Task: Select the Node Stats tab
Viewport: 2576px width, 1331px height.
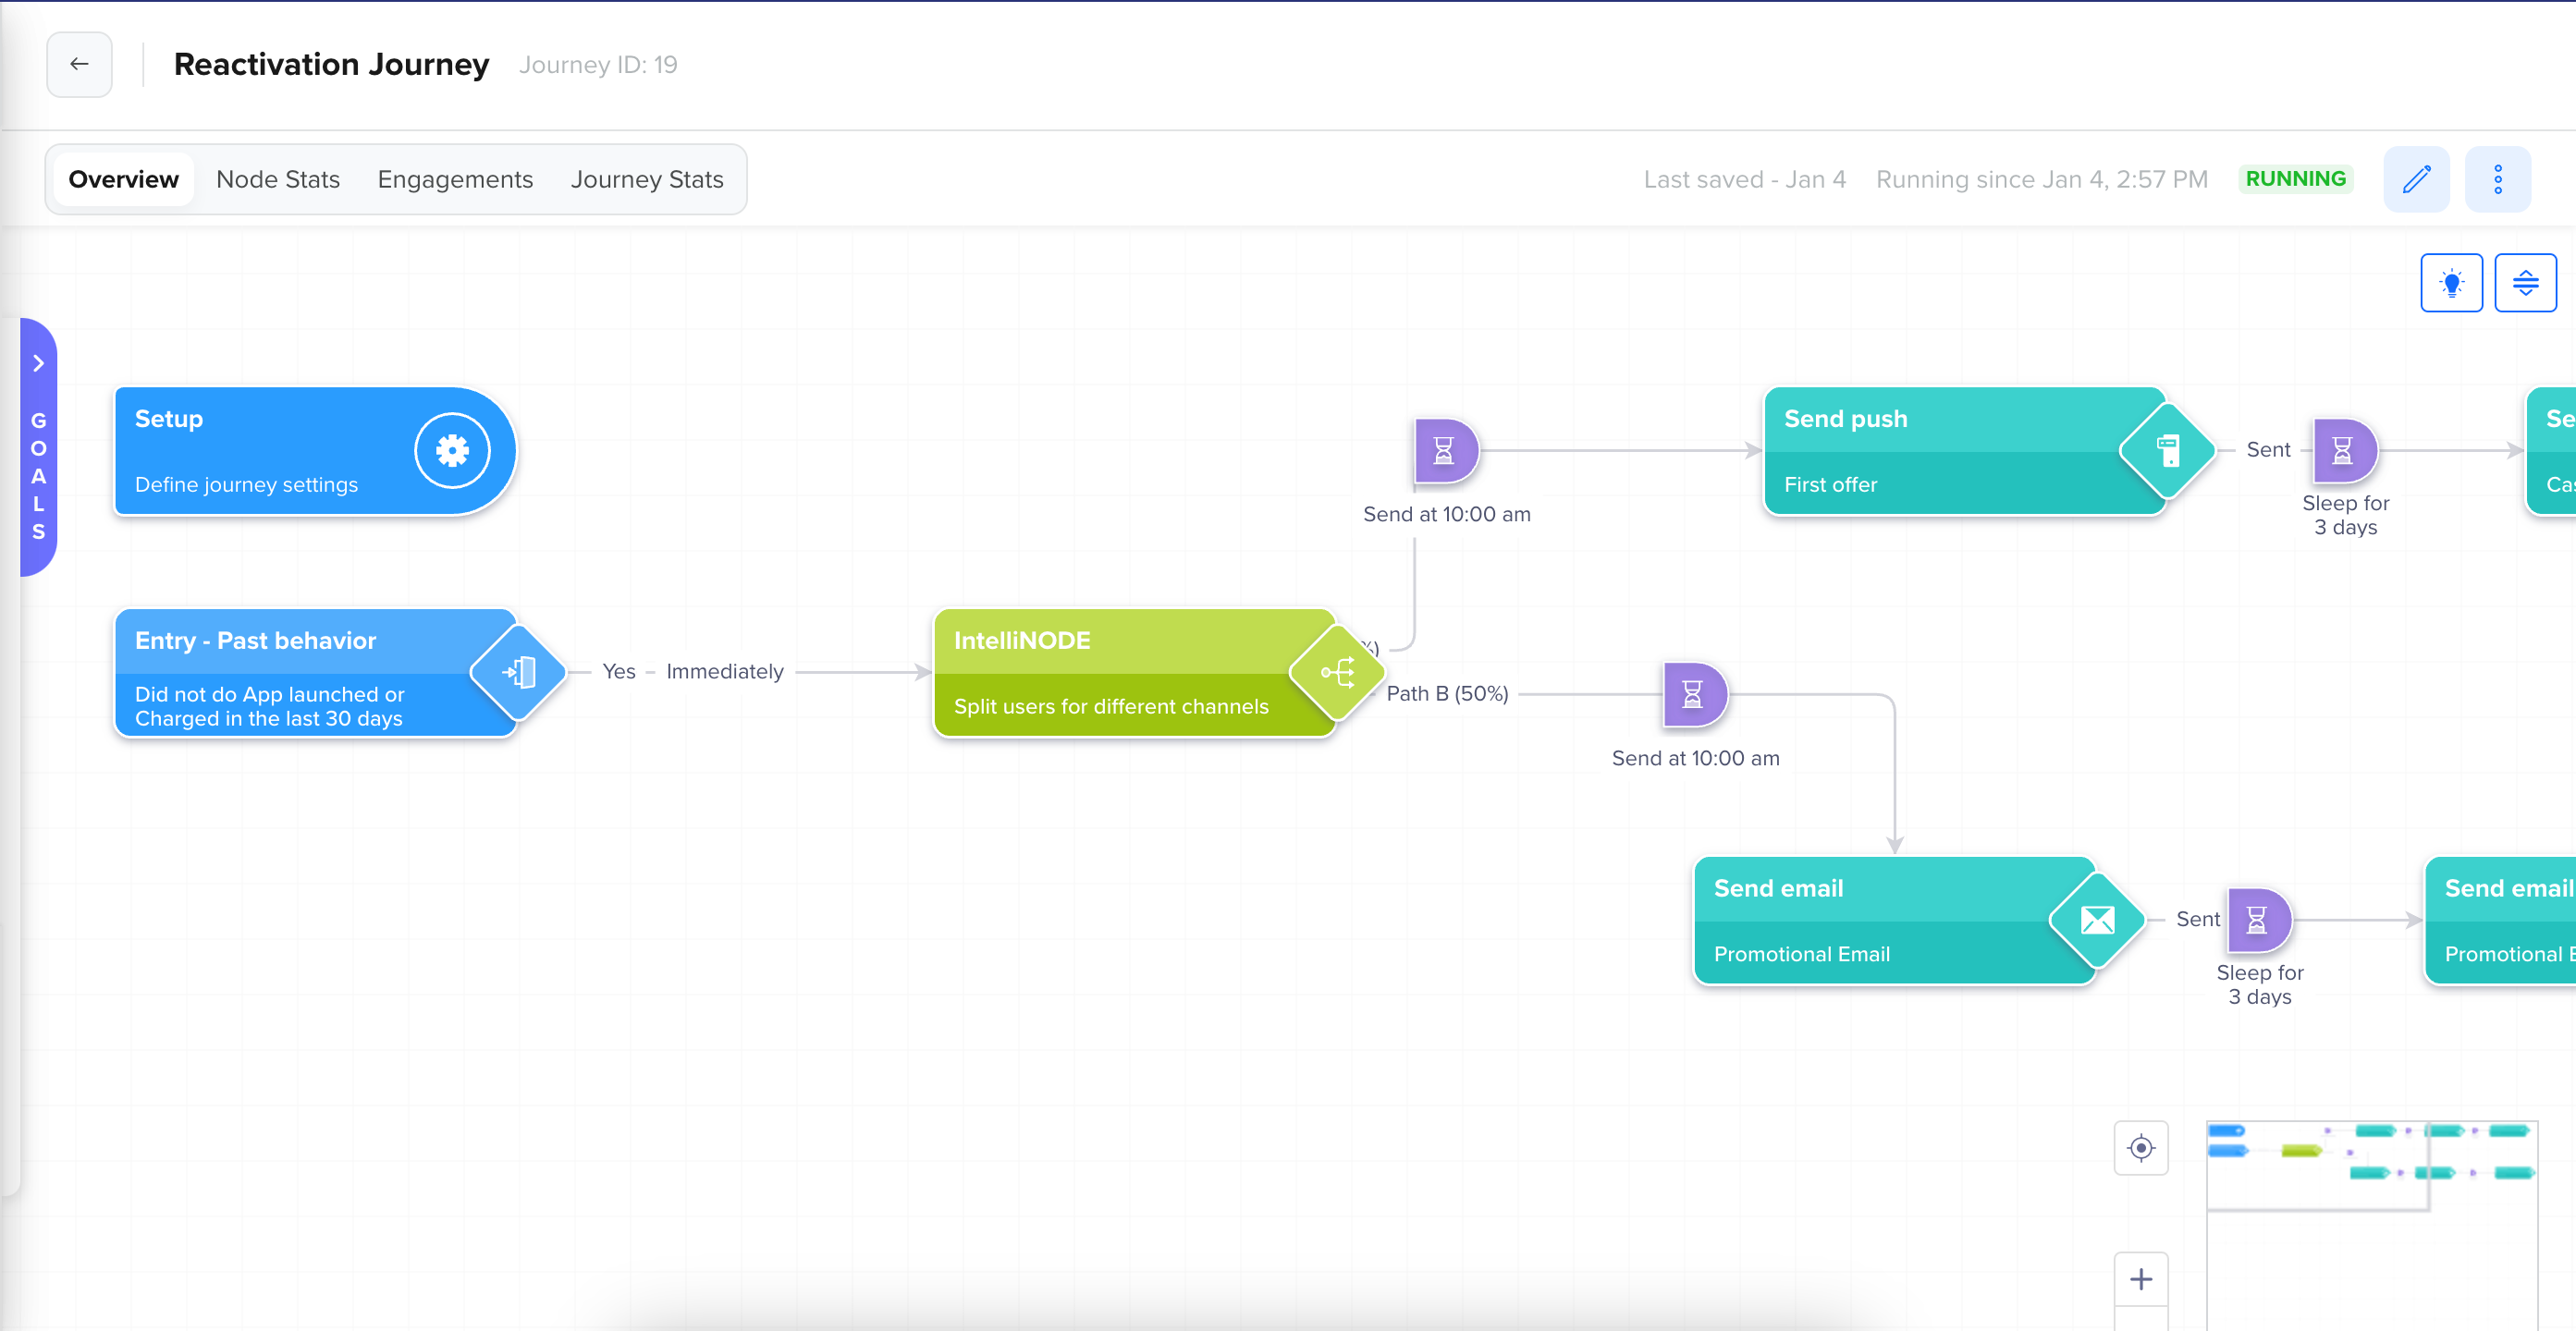Action: click(276, 178)
